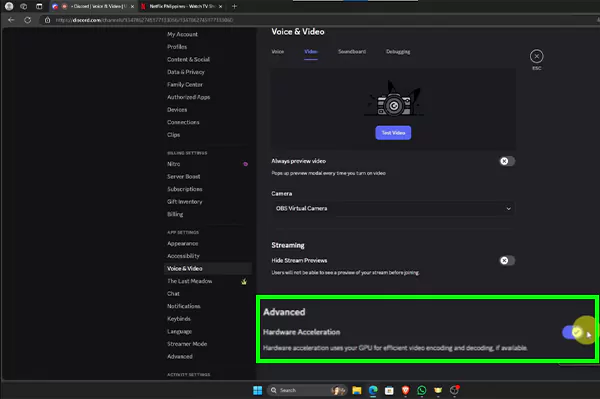
Task: Go to Content & Social settings
Action: pyautogui.click(x=188, y=60)
